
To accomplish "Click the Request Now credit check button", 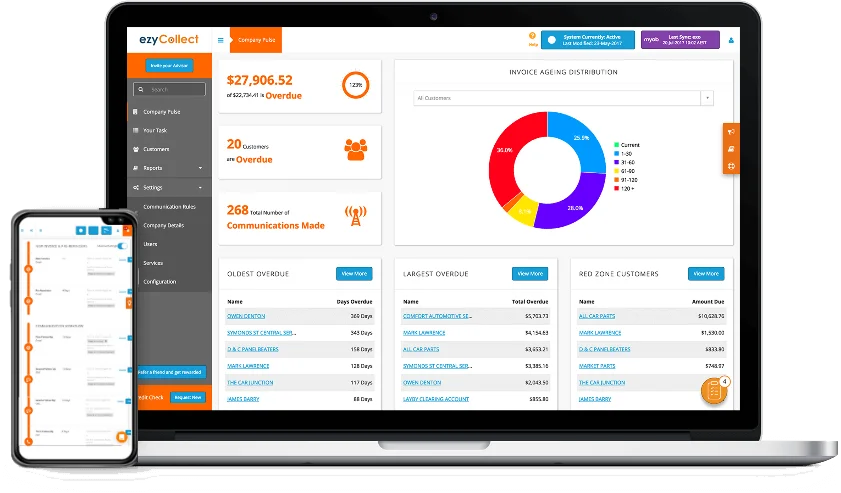I will pos(188,398).
